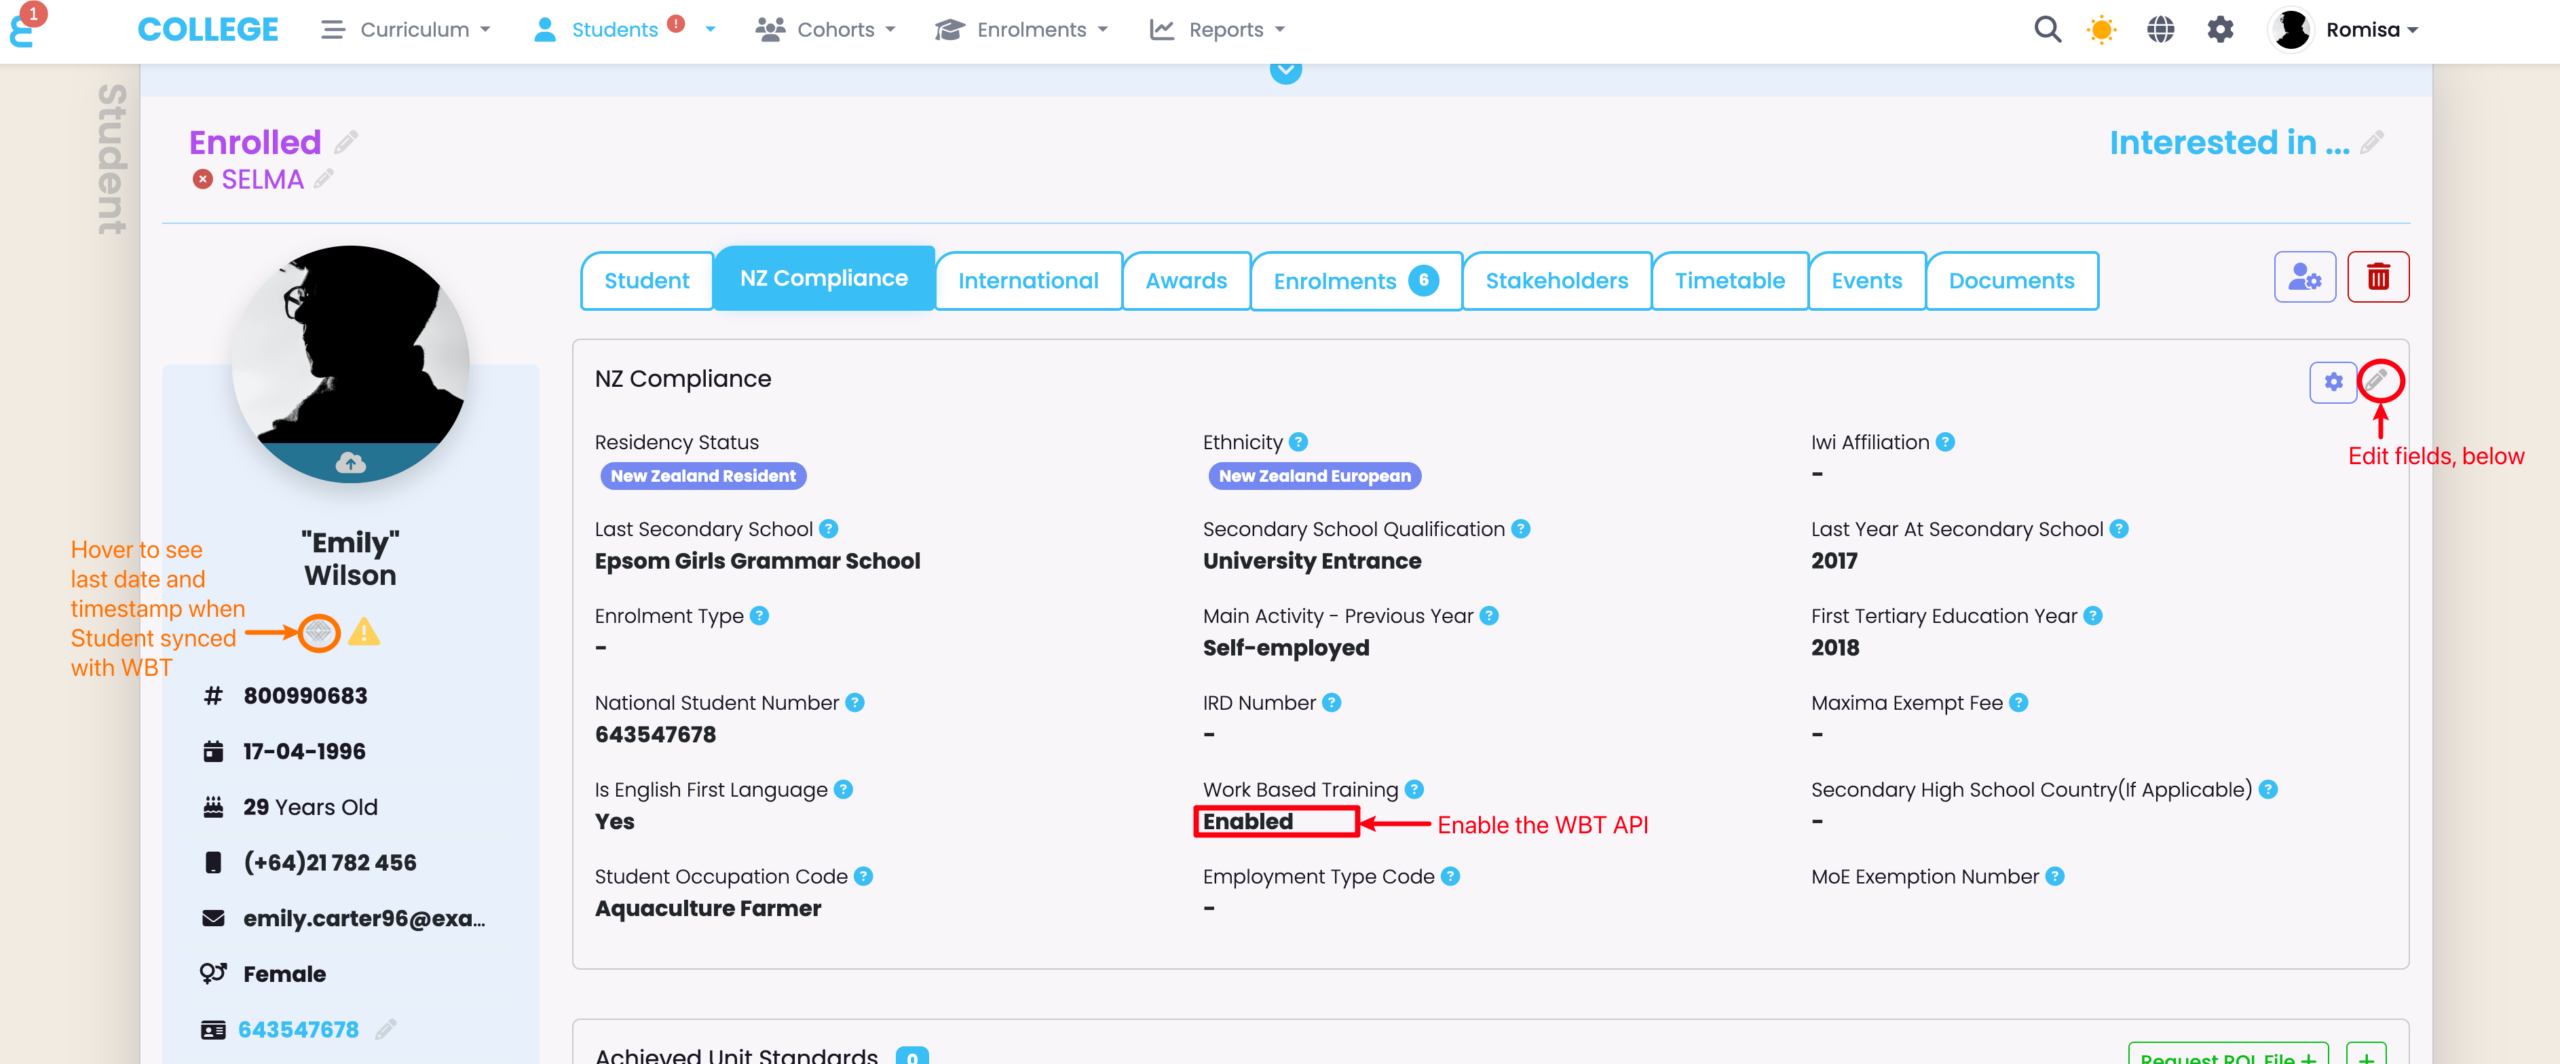Click the 643547678 NSN link in sidebar
This screenshot has width=2560, height=1064.
[298, 1029]
